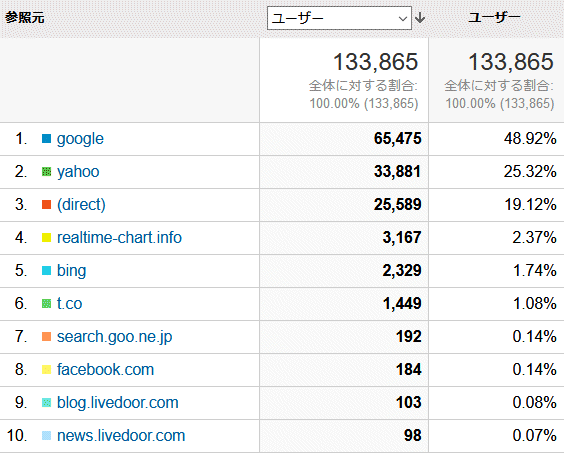Click the google source link
This screenshot has height=454, width=564.
tap(80, 139)
